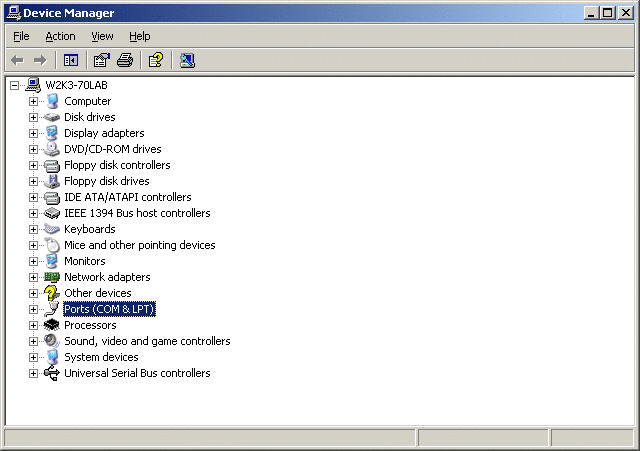The width and height of the screenshot is (640, 451).
Task: Click the Processors chip icon
Action: (52, 325)
